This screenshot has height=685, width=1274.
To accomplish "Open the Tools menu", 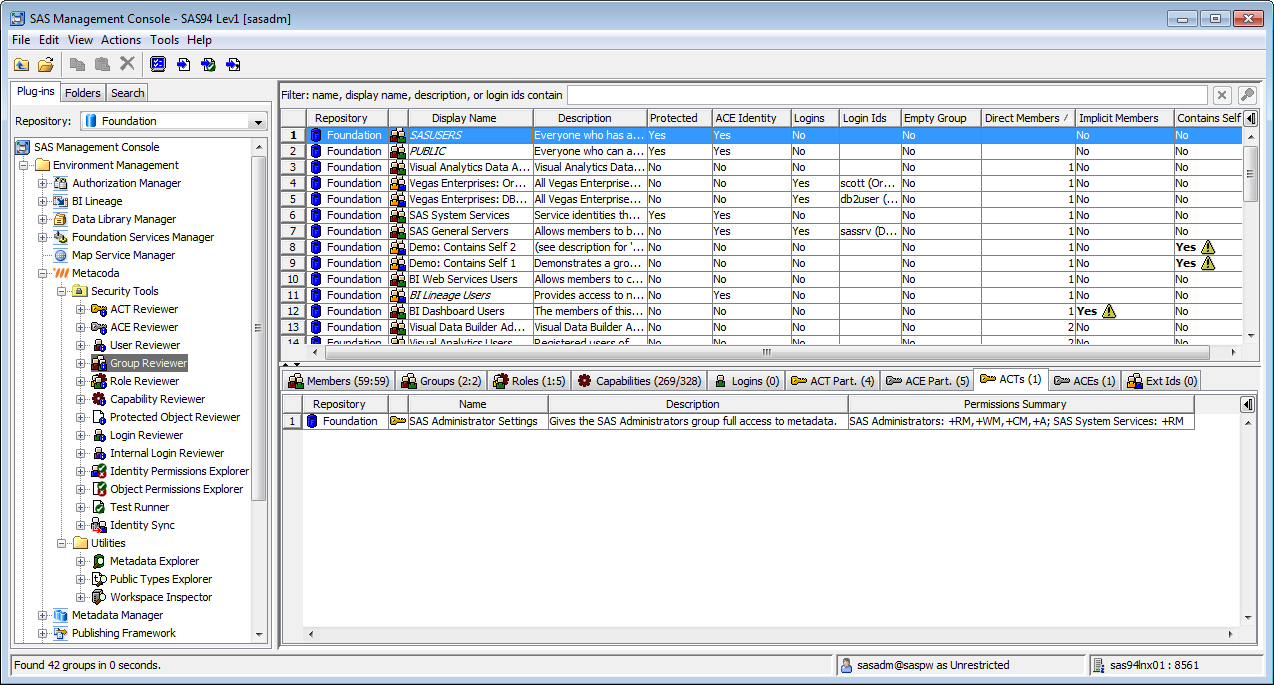I will click(x=164, y=40).
